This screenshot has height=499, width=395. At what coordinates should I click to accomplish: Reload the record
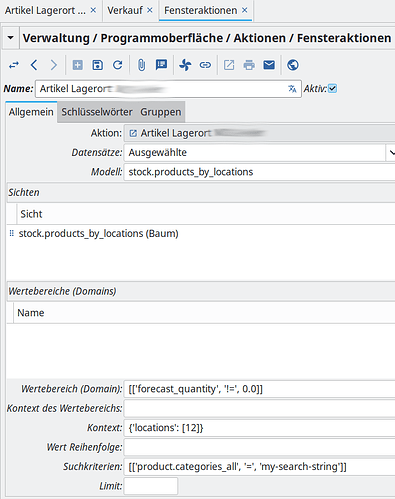click(117, 65)
